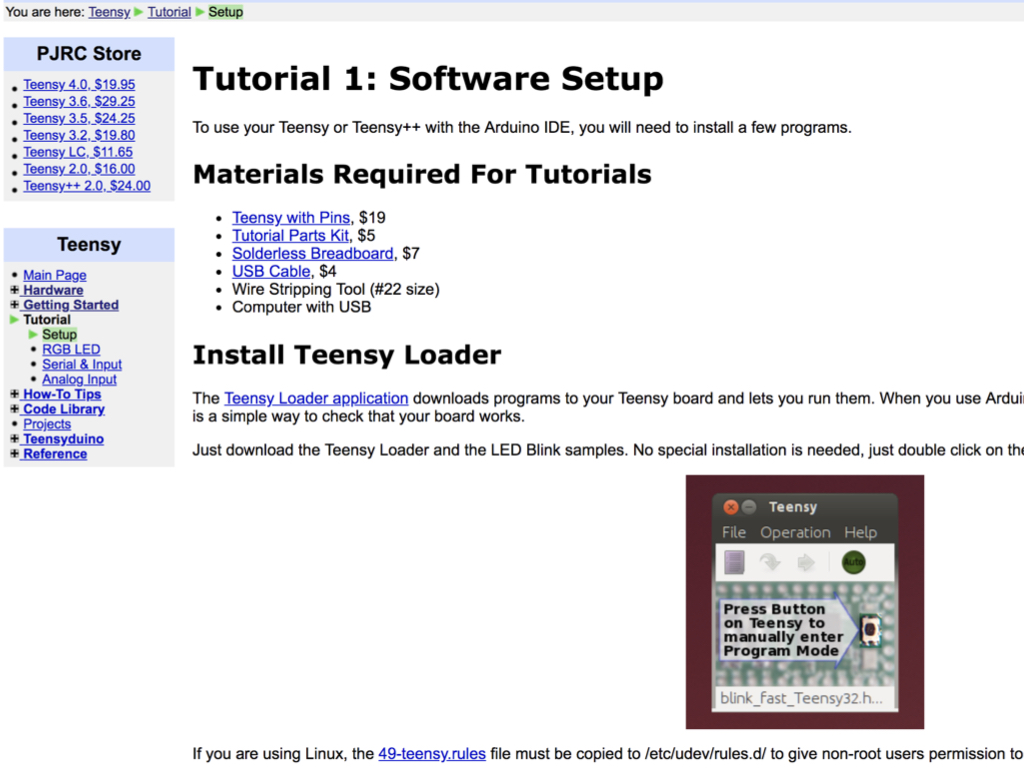1024x768 pixels.
Task: Open the Serial & Input tutorial link
Action: [x=82, y=364]
